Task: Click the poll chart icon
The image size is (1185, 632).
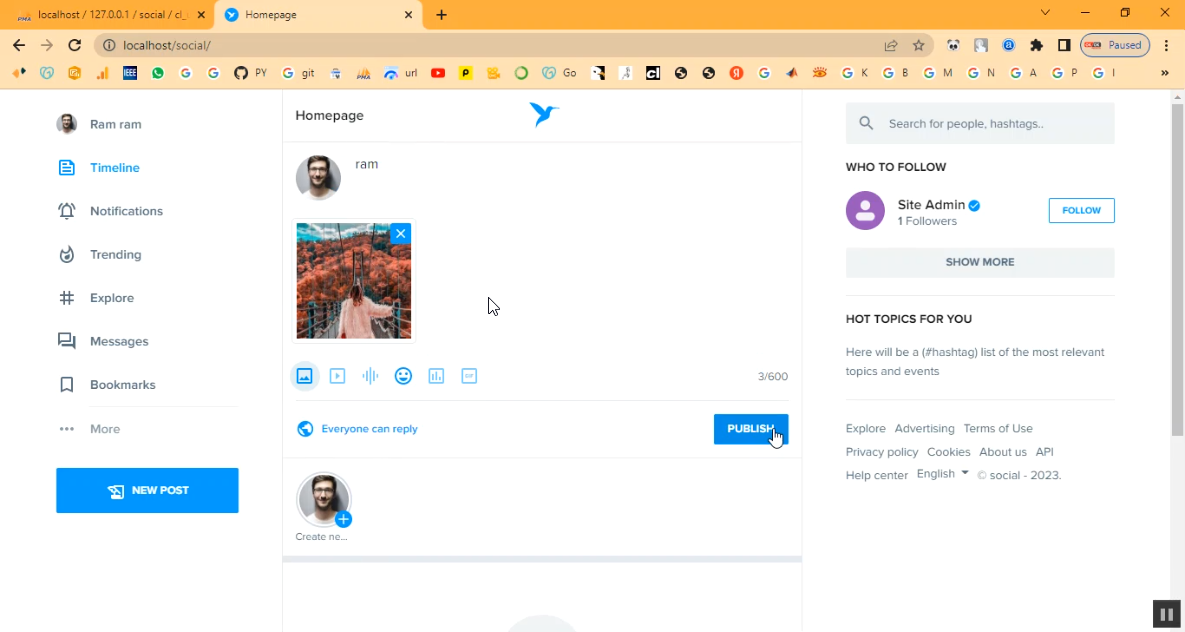Action: 436,376
